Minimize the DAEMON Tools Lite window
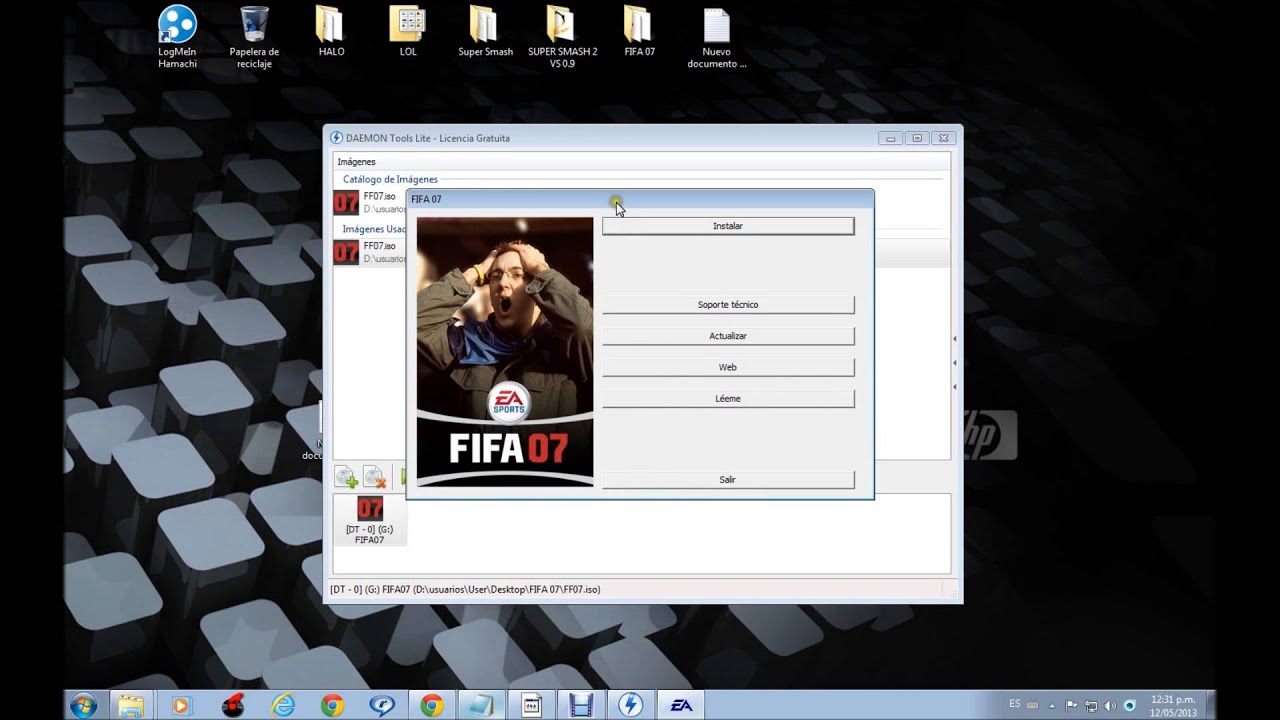The height and width of the screenshot is (720, 1280). point(890,138)
